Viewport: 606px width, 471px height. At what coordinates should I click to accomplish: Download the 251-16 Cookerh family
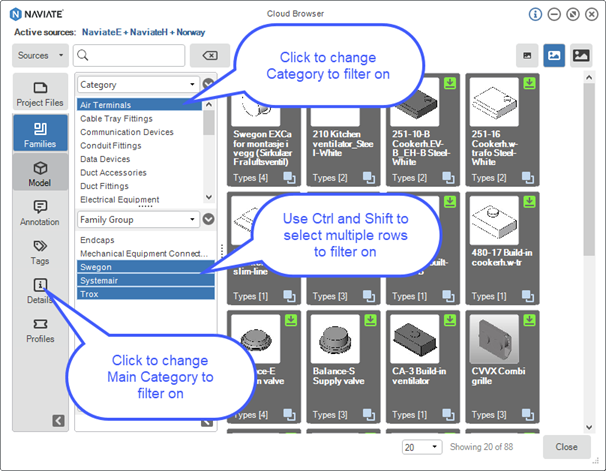click(x=529, y=83)
